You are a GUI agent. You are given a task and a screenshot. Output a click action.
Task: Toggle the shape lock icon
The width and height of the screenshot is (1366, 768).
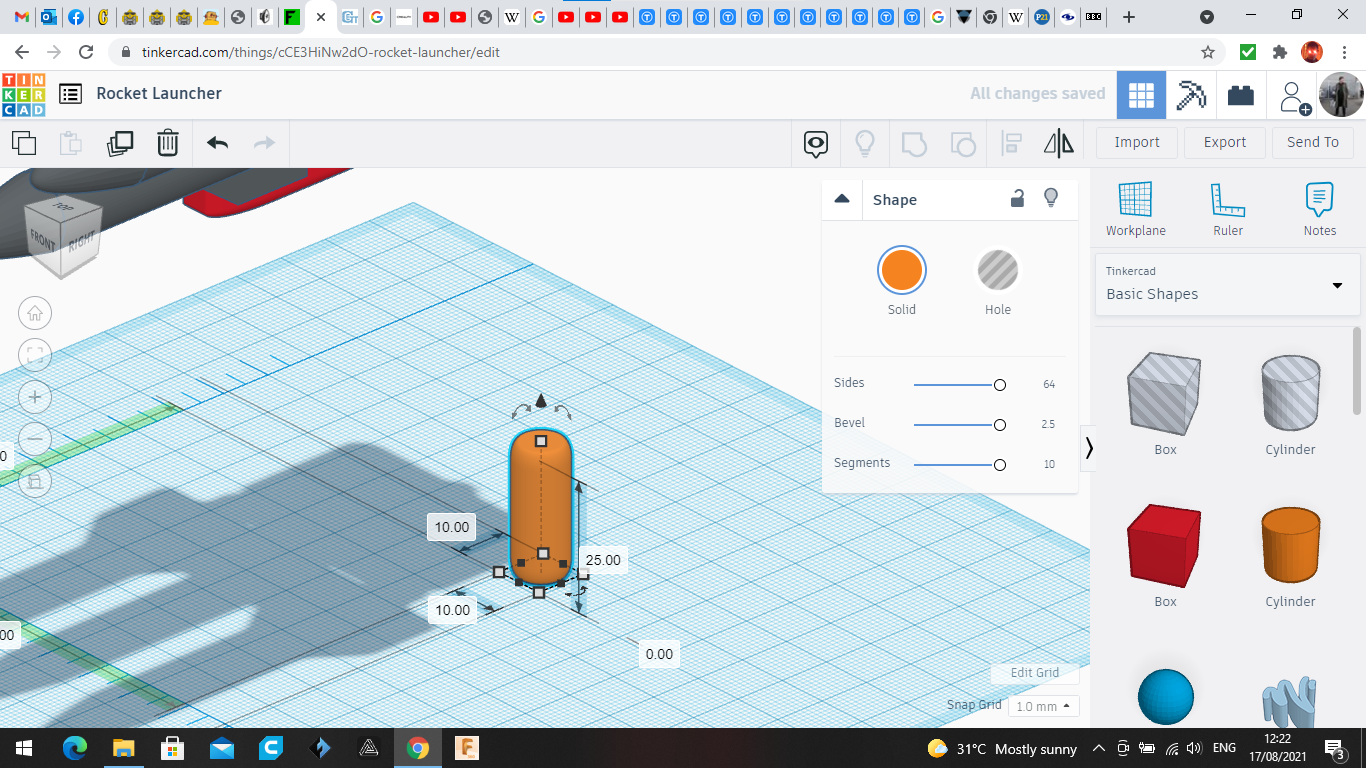(1017, 199)
